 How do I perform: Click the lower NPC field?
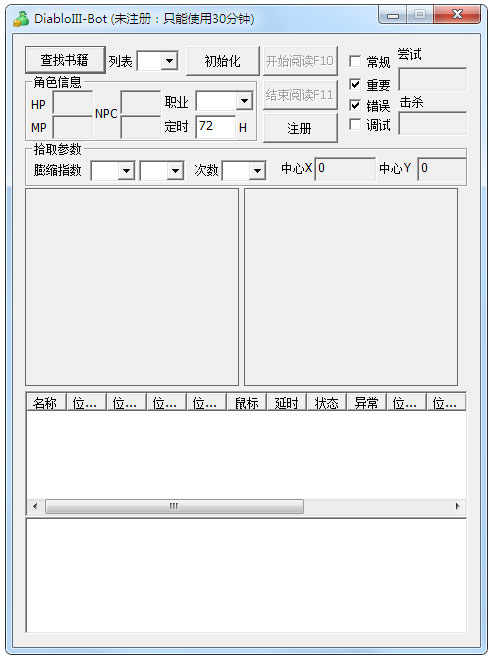(x=140, y=127)
